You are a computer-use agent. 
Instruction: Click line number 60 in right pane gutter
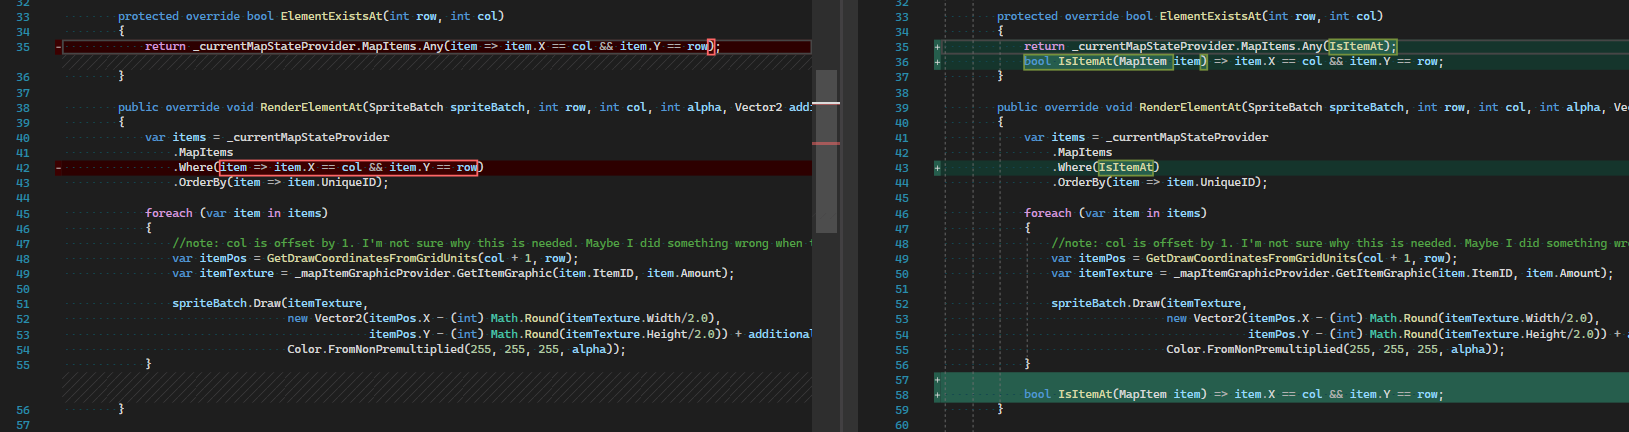point(902,425)
